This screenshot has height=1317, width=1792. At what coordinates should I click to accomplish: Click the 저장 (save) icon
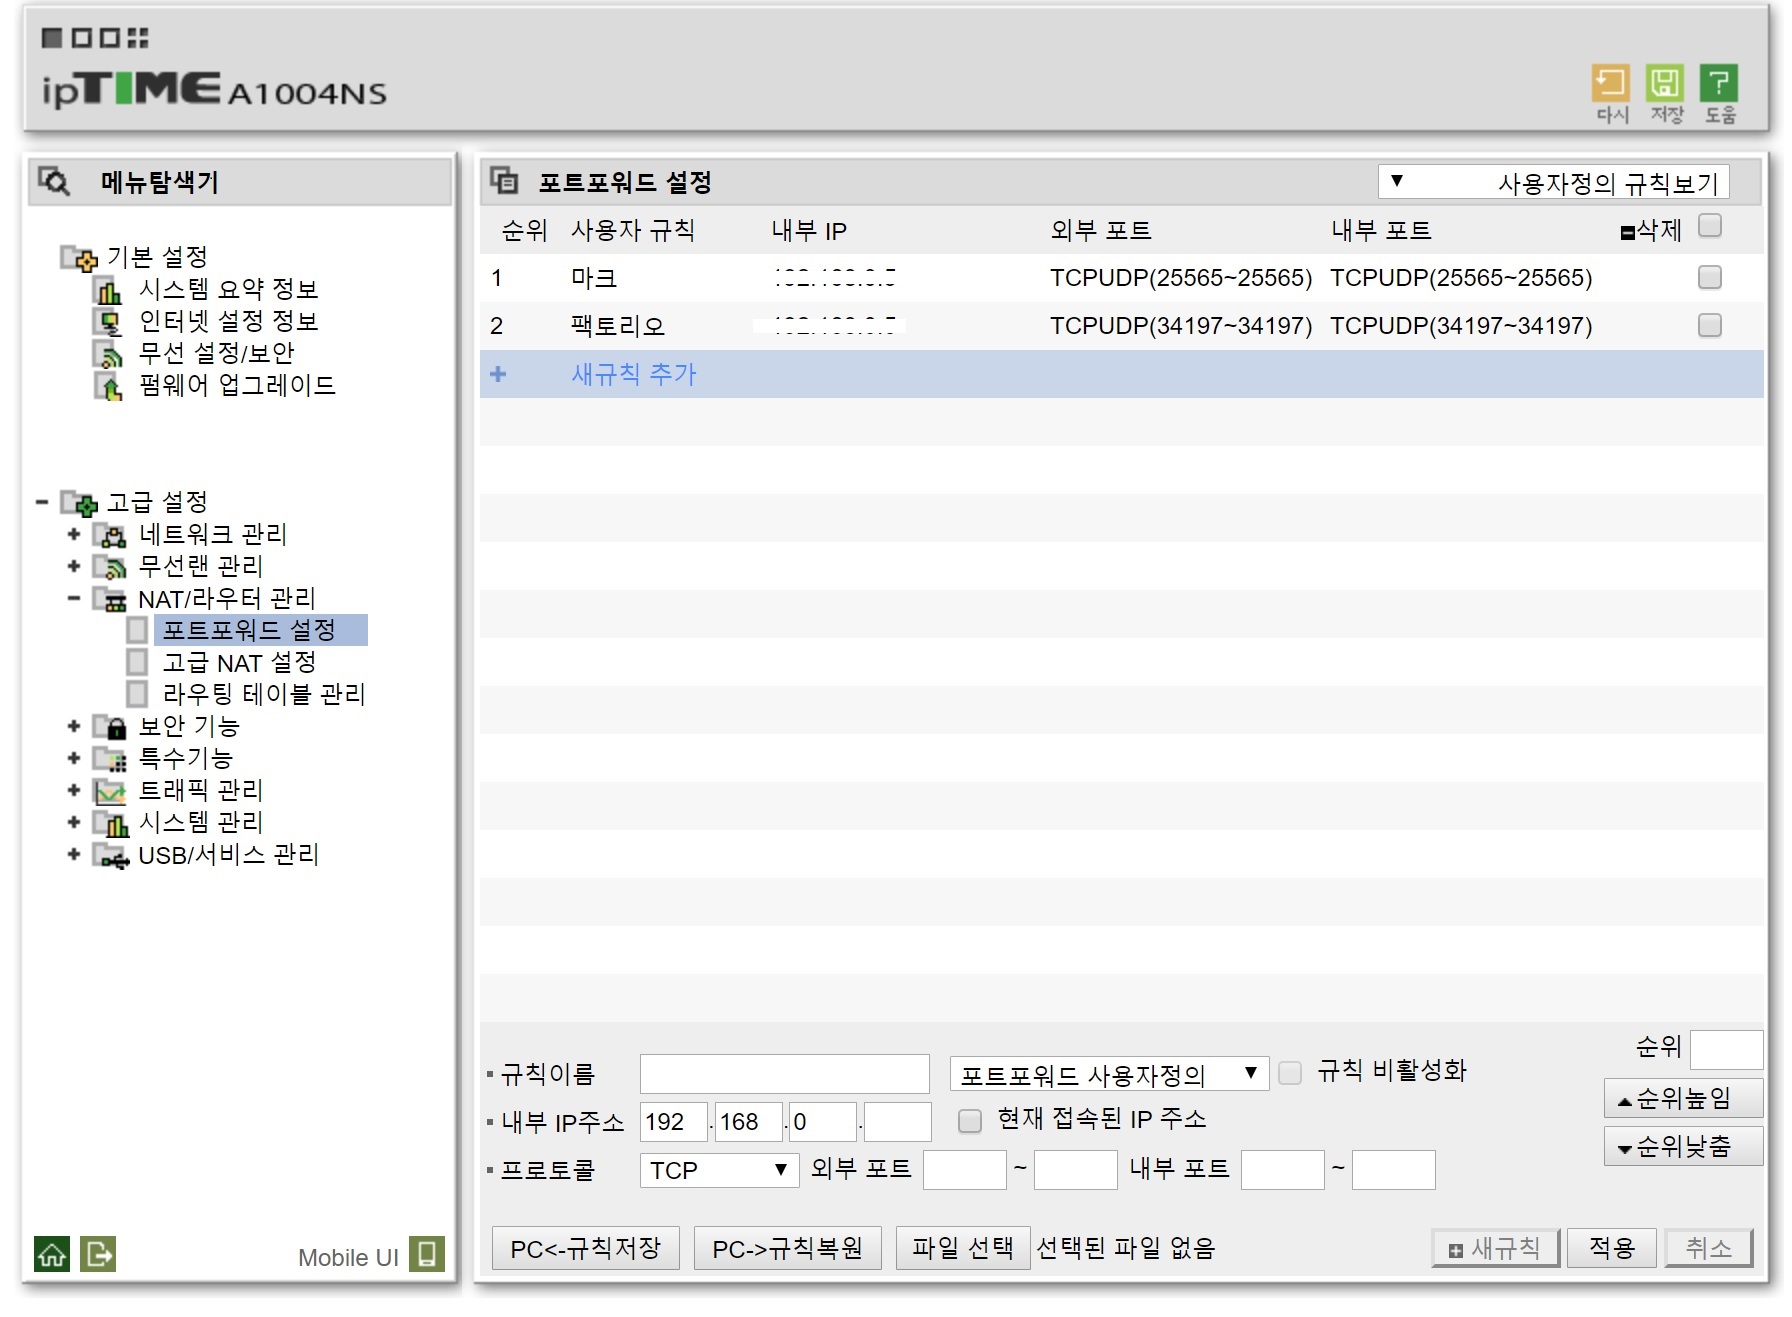1665,83
